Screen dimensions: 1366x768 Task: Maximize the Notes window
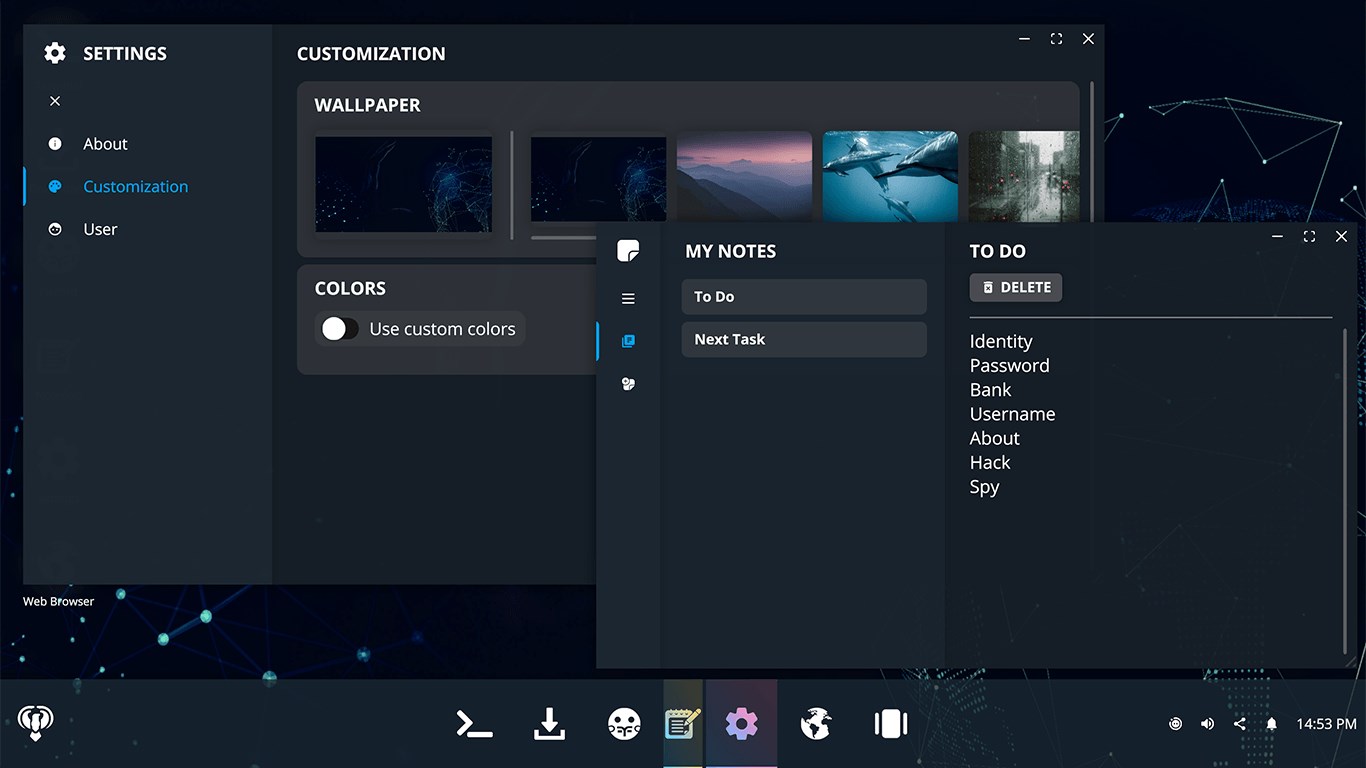point(1309,236)
